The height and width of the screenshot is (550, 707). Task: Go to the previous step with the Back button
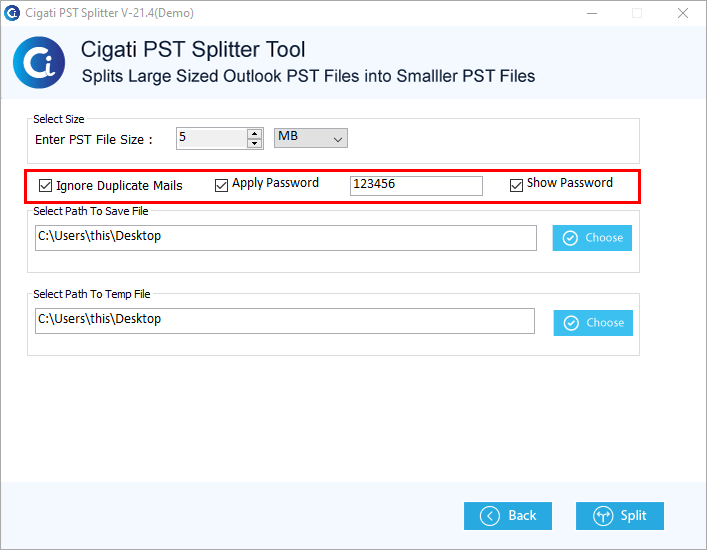[x=508, y=516]
